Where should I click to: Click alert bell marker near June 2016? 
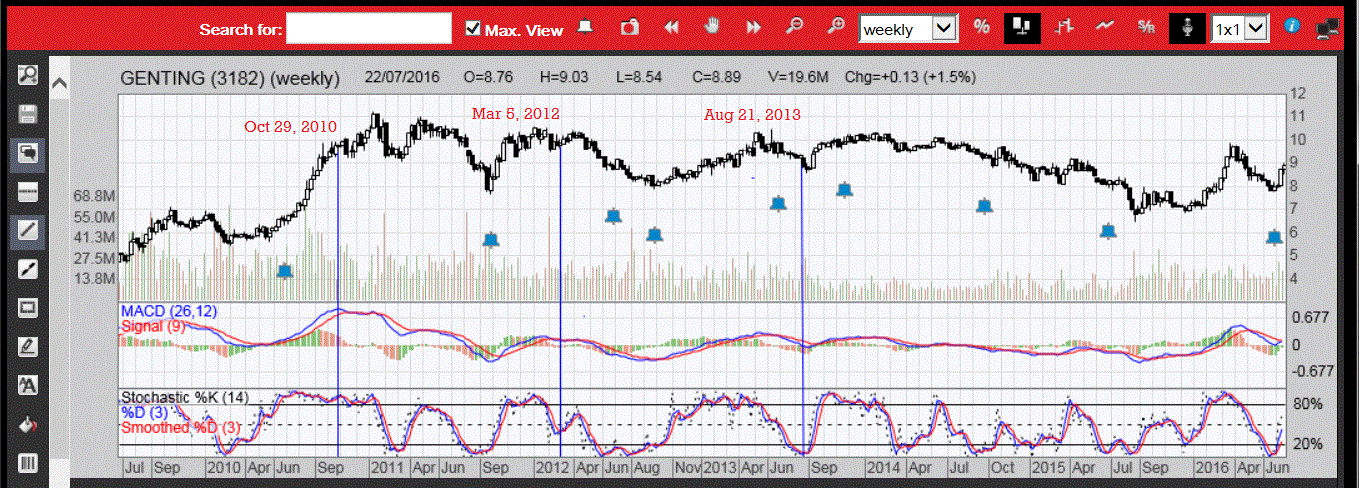coord(1274,237)
